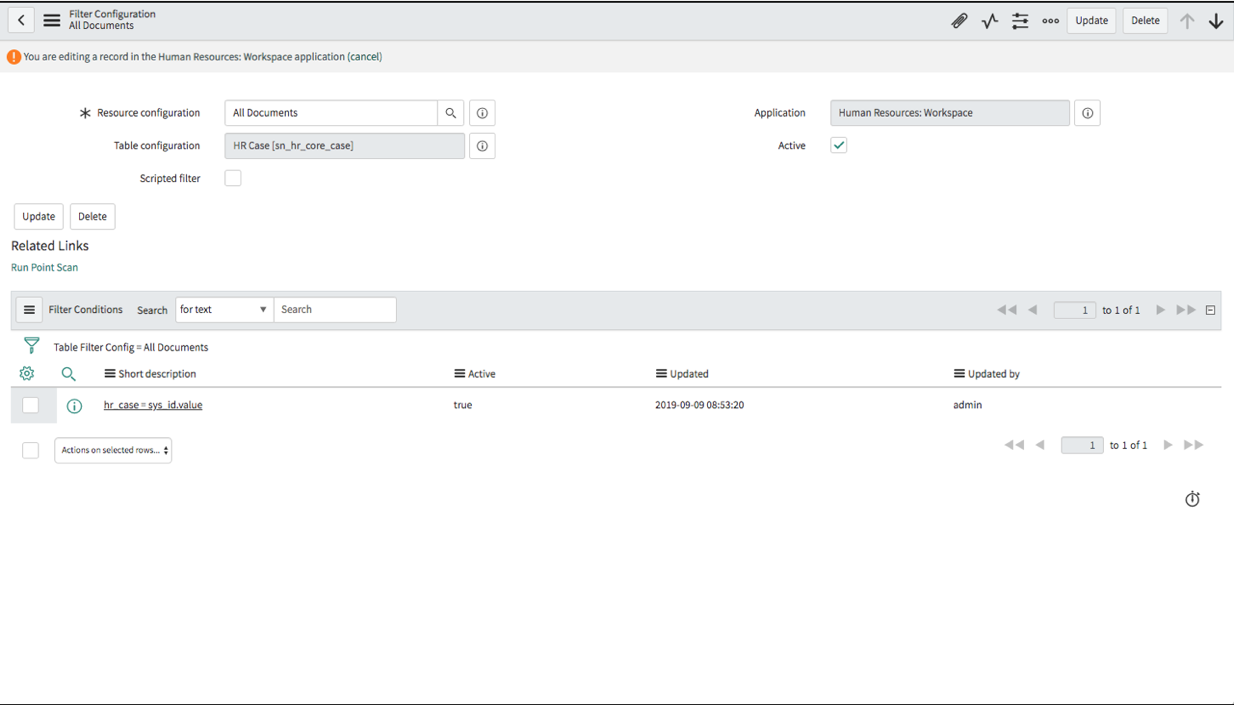
Task: Click bottom pager page number field
Action: point(1082,445)
